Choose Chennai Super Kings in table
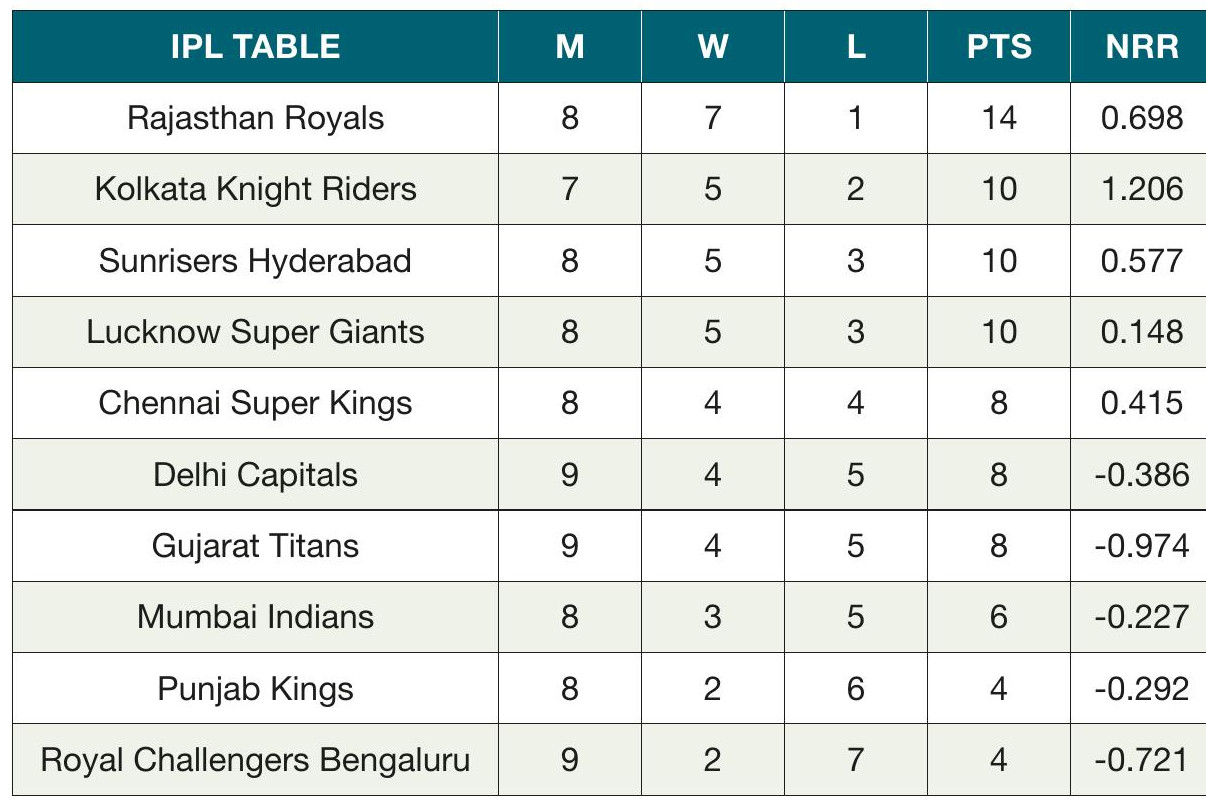The height and width of the screenshot is (802, 1206). tap(255, 403)
